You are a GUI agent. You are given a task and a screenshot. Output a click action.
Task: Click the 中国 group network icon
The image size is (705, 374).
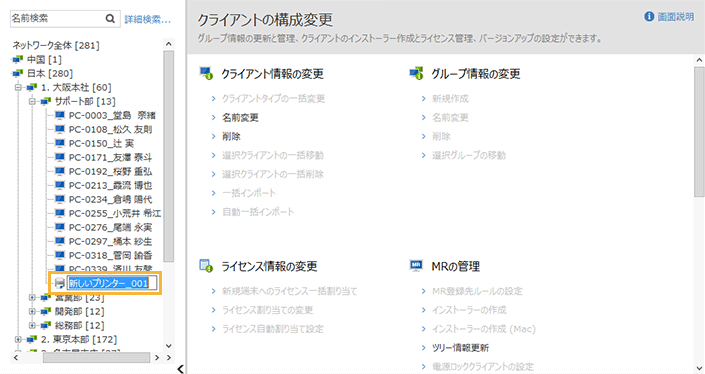click(18, 59)
